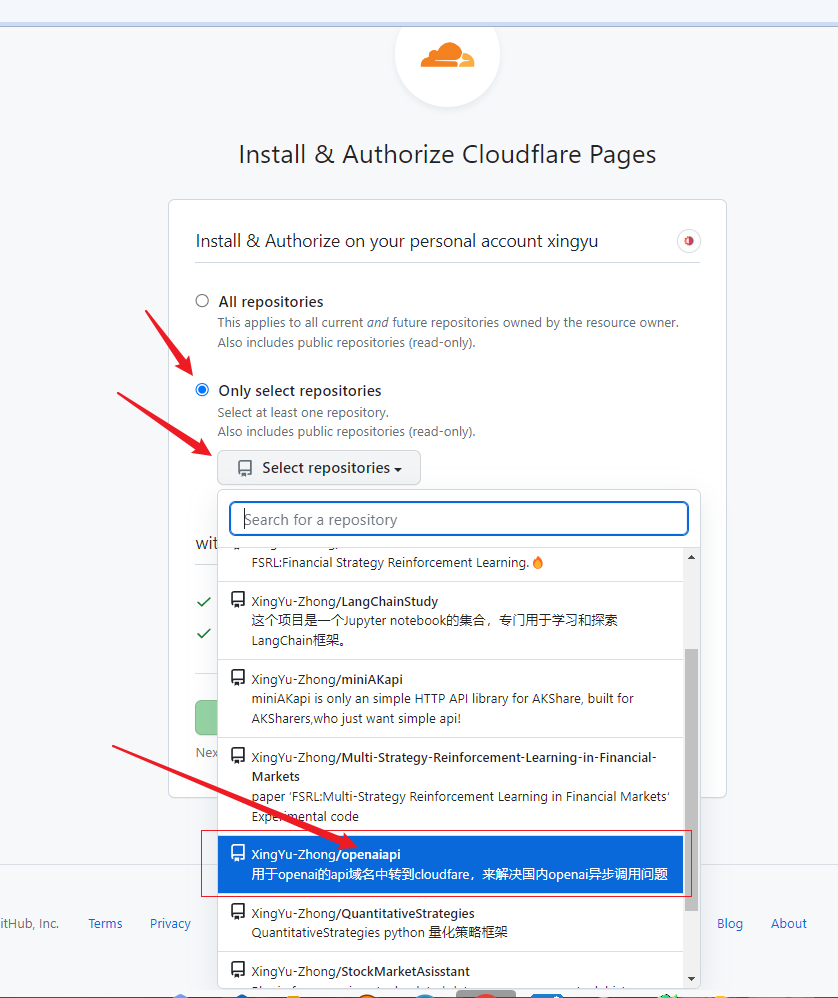Open the About footer link

pyautogui.click(x=789, y=924)
